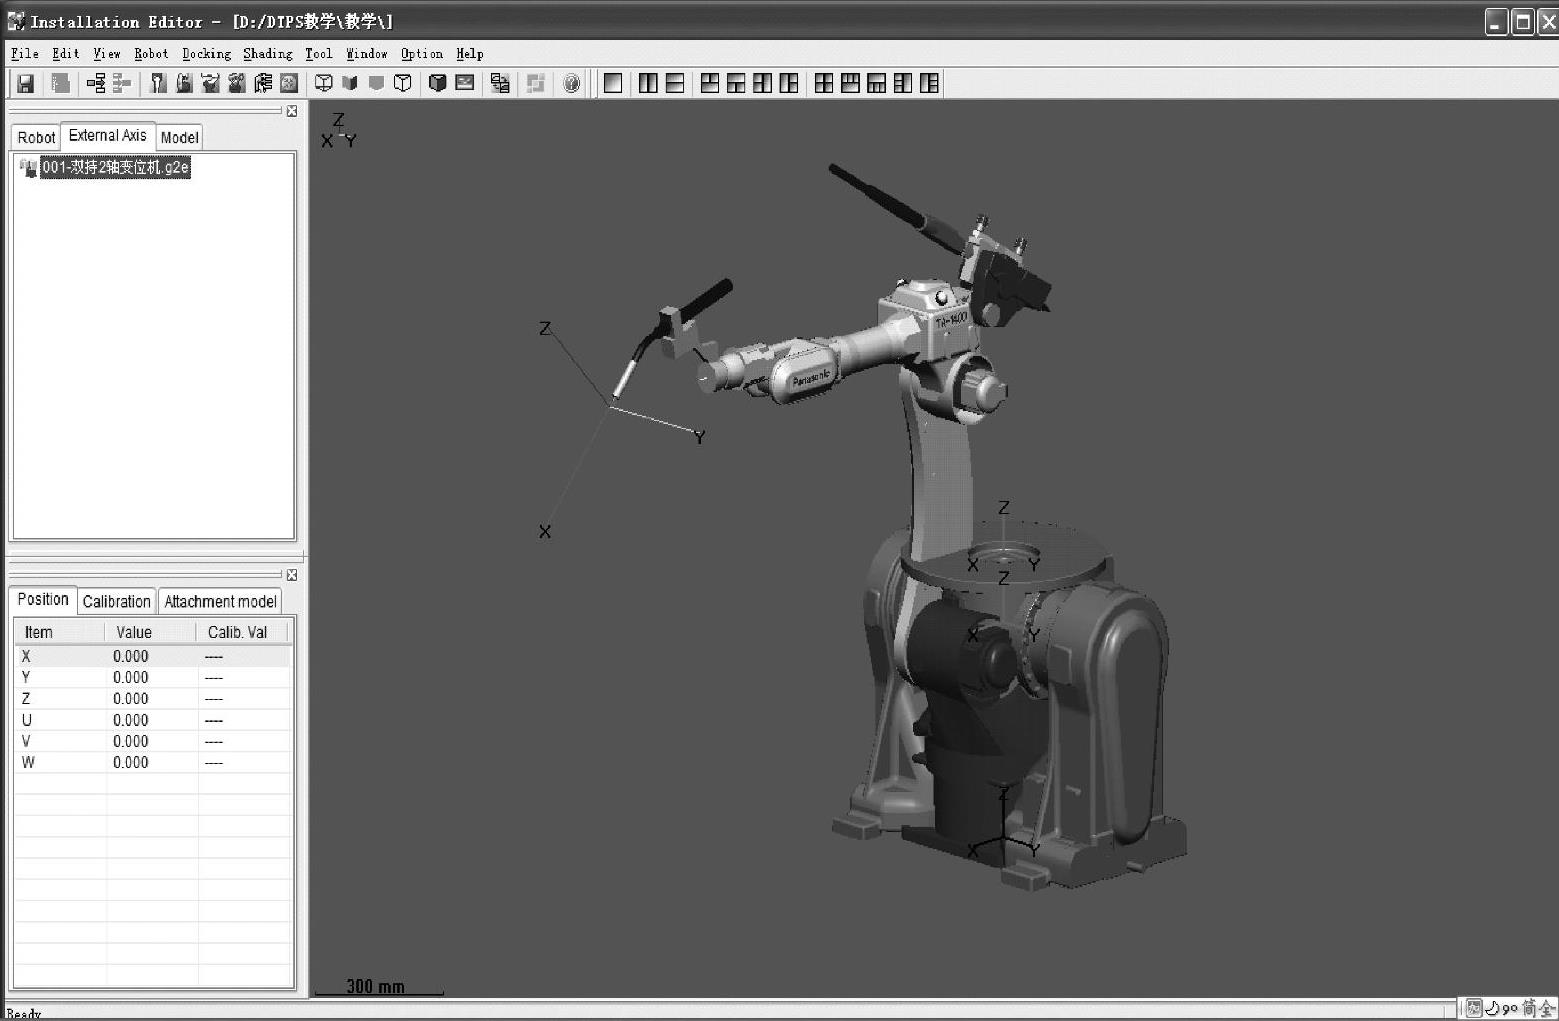Click the tree structure view icon
The width and height of the screenshot is (1559, 1021).
96,84
